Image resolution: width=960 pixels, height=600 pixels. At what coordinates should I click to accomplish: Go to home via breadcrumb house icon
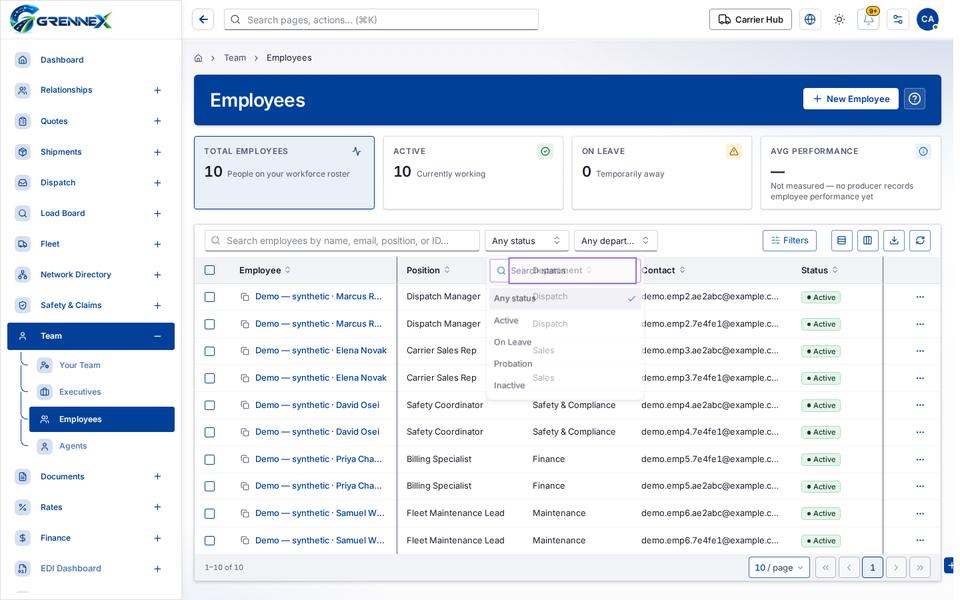tap(198, 58)
